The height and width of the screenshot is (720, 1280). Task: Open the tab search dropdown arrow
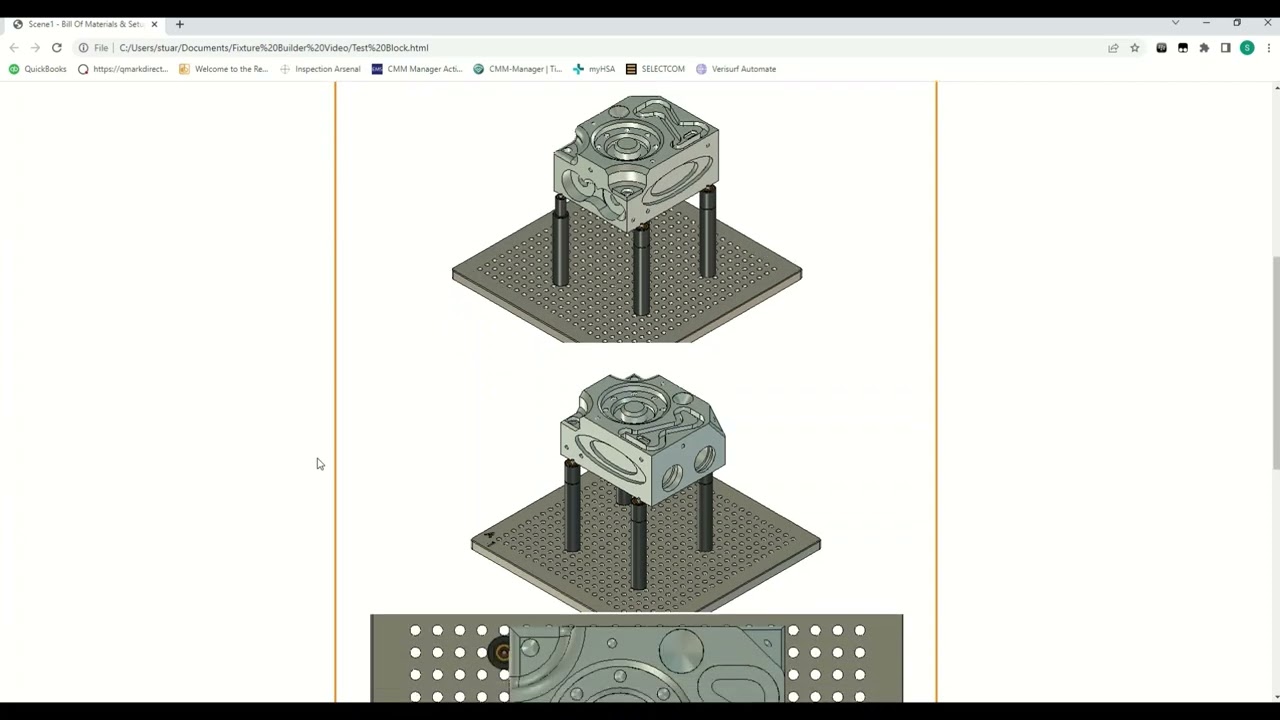(x=1175, y=23)
